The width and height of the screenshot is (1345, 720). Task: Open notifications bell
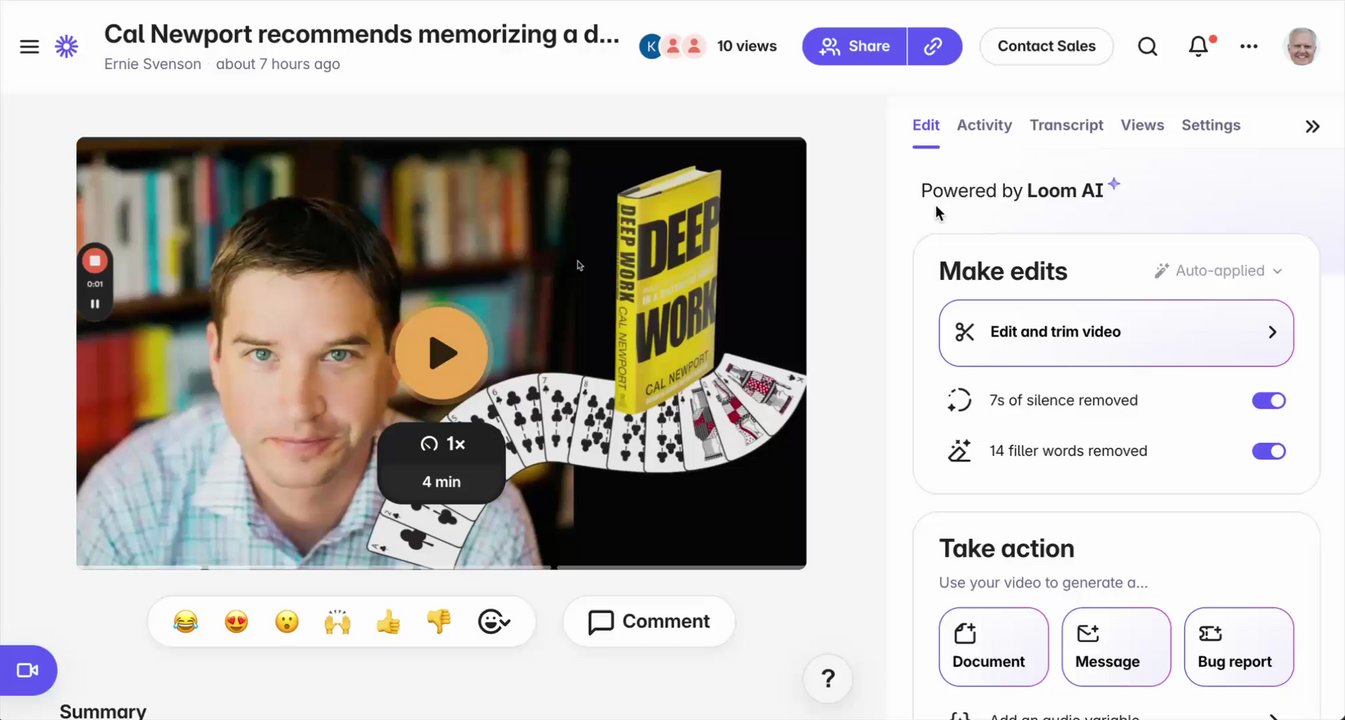click(1198, 46)
